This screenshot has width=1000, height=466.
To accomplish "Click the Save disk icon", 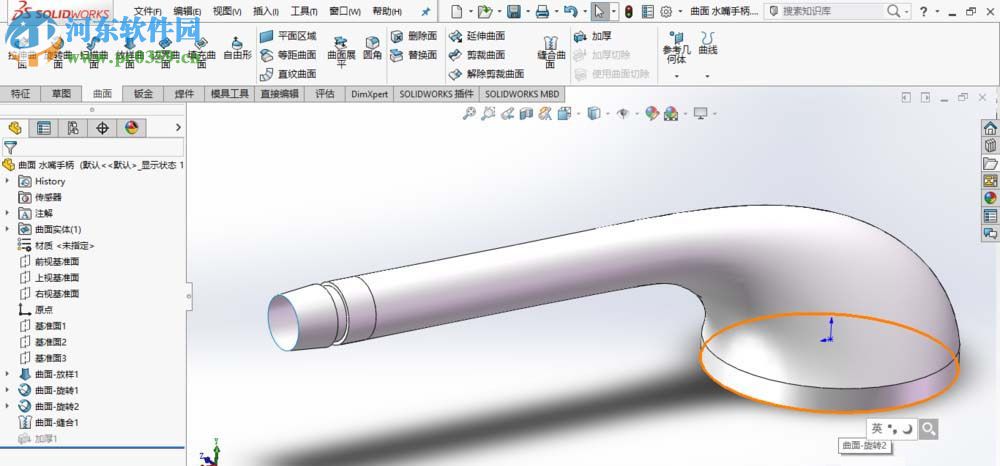I will click(513, 11).
